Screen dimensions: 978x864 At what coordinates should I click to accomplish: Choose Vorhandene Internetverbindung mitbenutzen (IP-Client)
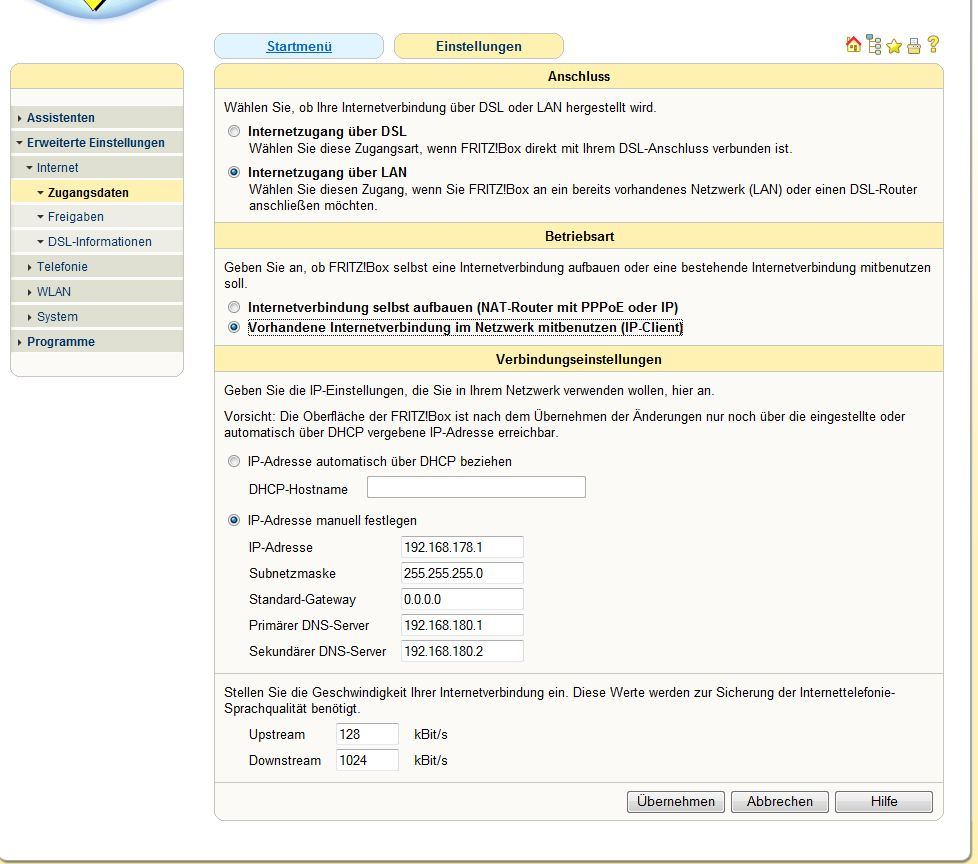coord(234,327)
